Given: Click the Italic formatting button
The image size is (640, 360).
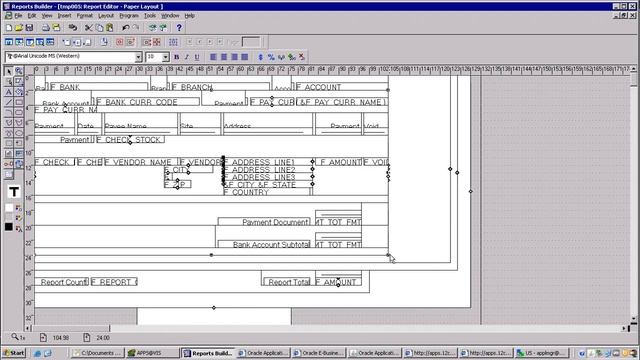Looking at the screenshot, I should click(x=187, y=57).
